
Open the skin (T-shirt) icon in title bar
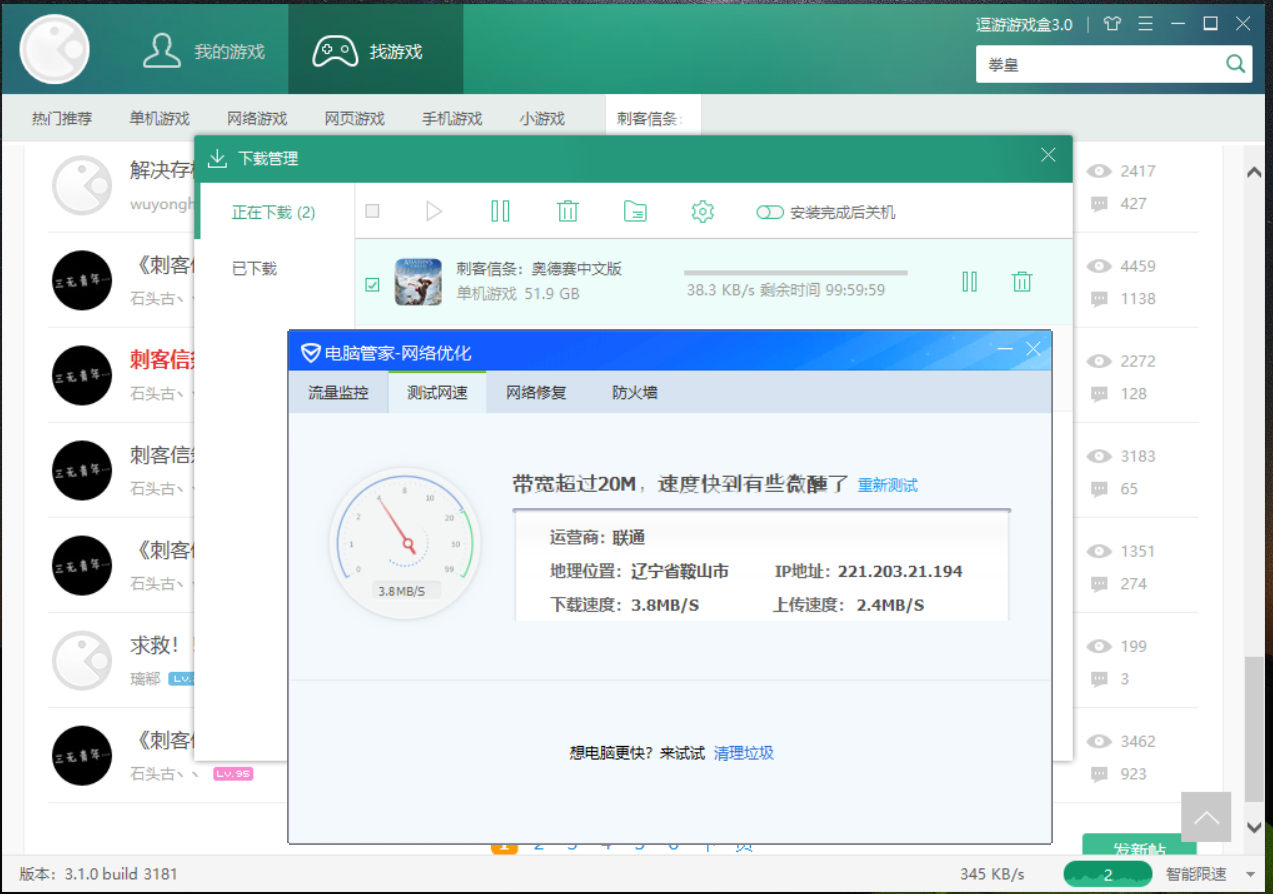1112,24
